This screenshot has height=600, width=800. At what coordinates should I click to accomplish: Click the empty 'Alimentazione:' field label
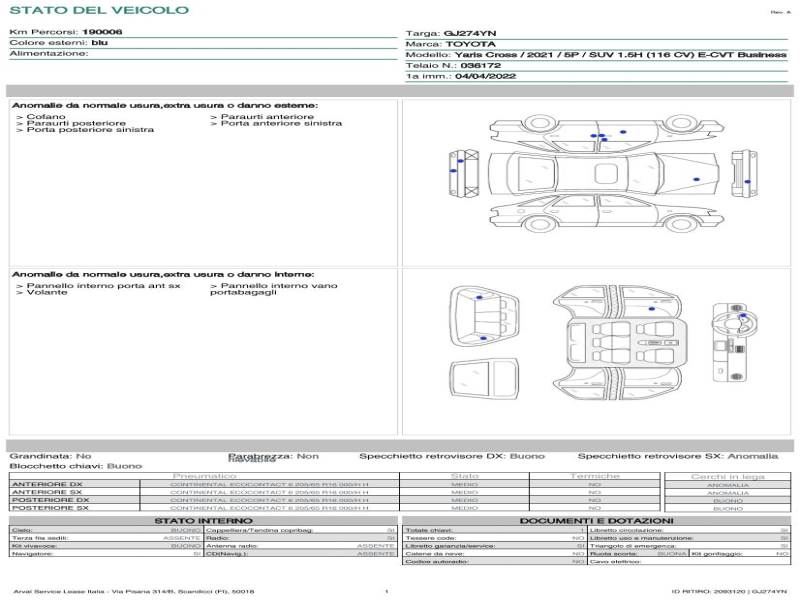click(49, 54)
